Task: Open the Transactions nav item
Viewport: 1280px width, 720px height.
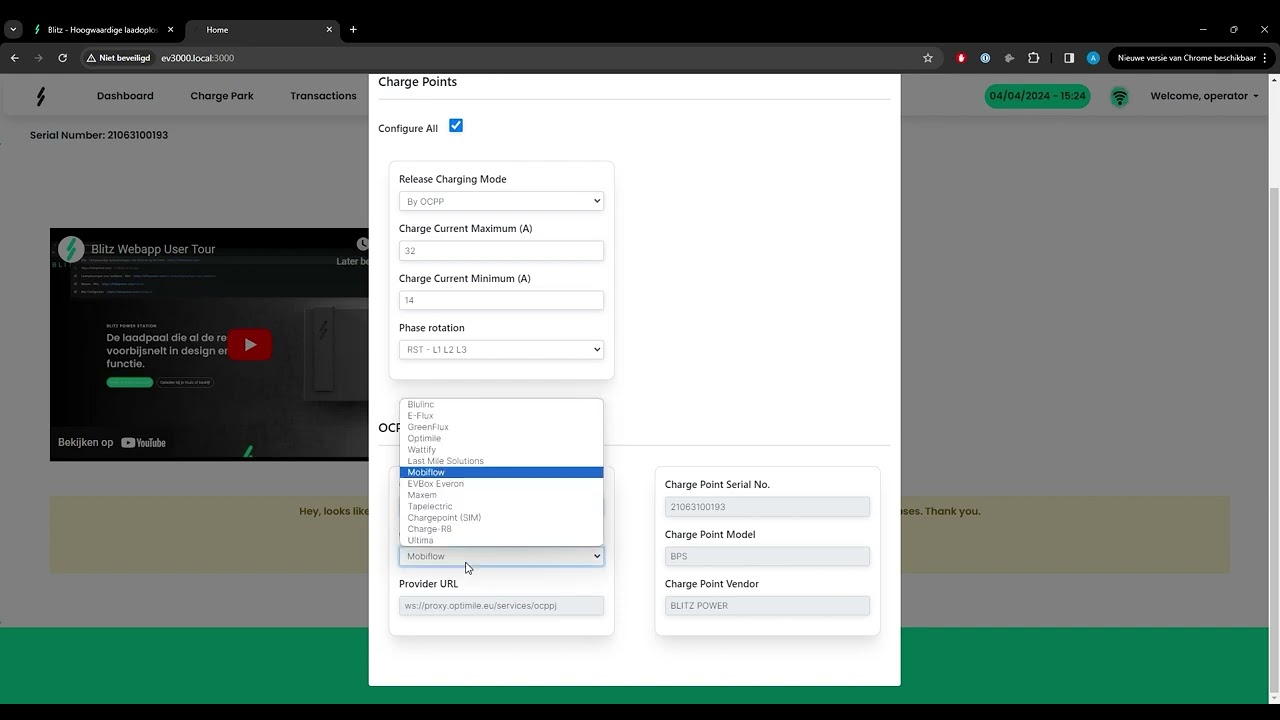Action: coord(323,96)
